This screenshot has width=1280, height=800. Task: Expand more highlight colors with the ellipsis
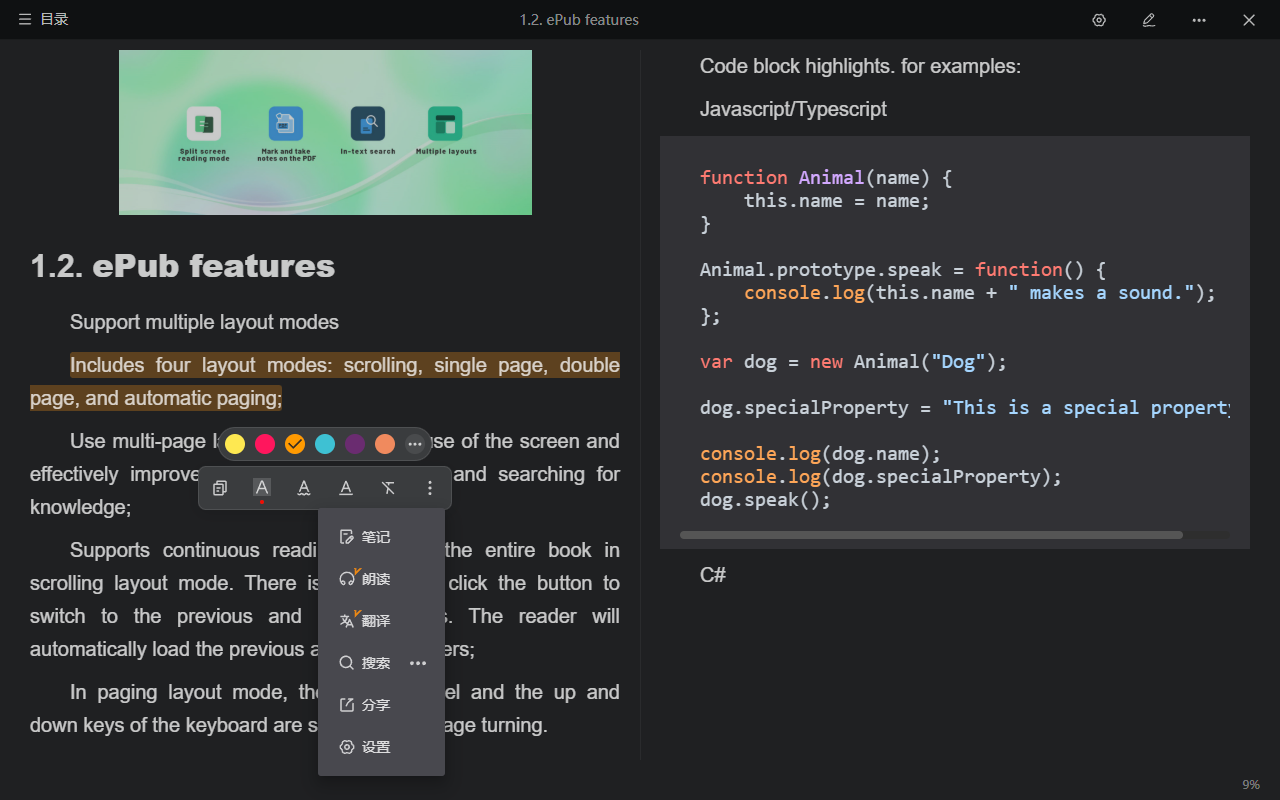tap(415, 444)
